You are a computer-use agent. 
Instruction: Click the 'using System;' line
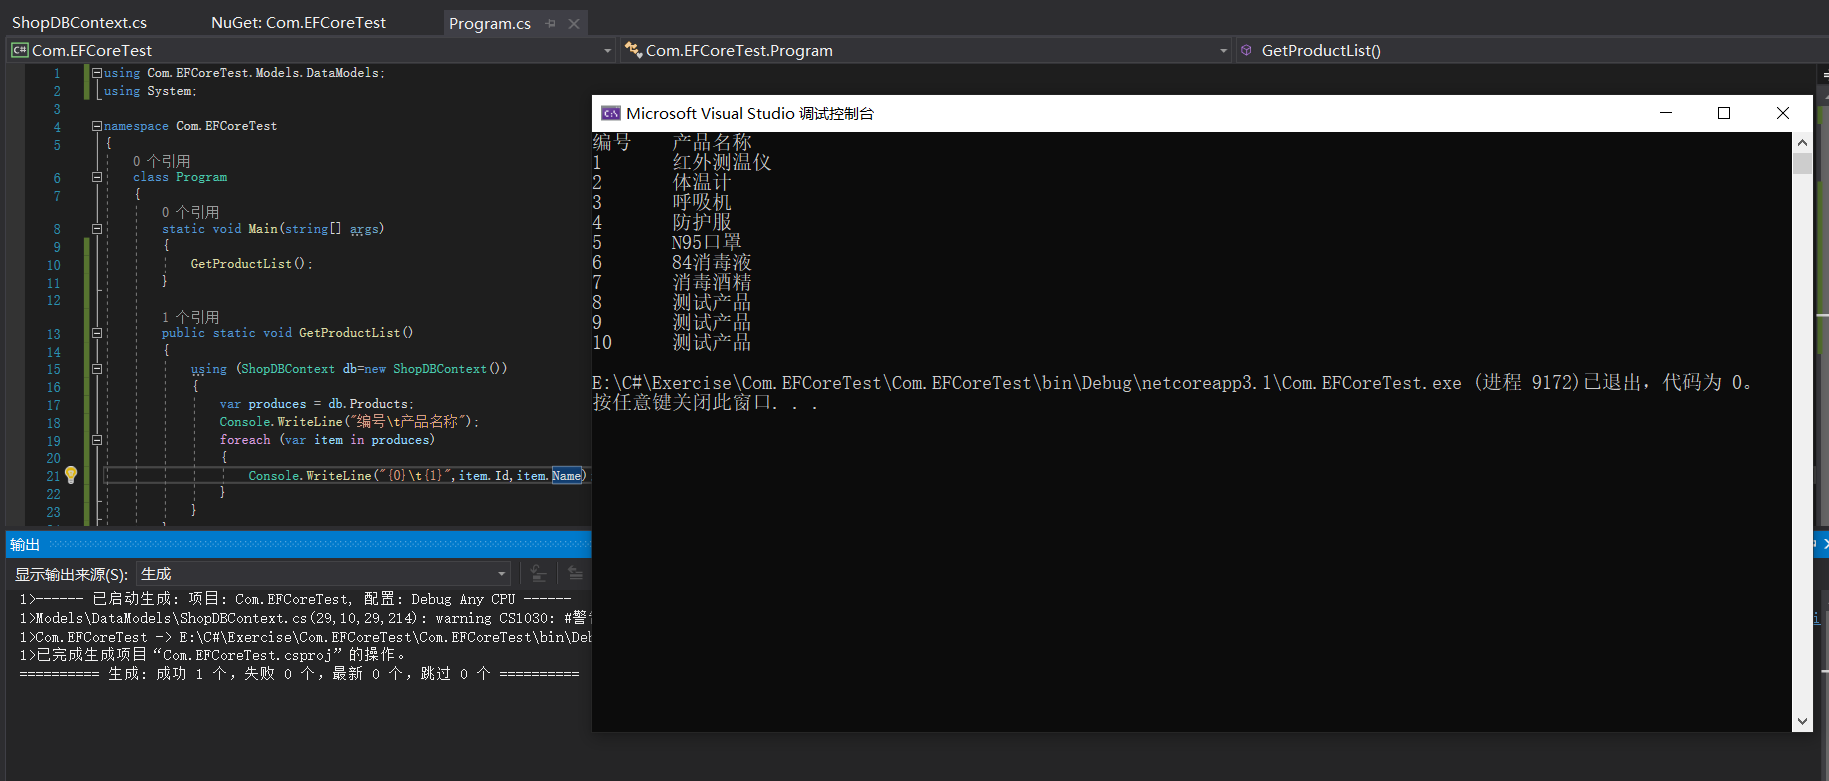[150, 91]
